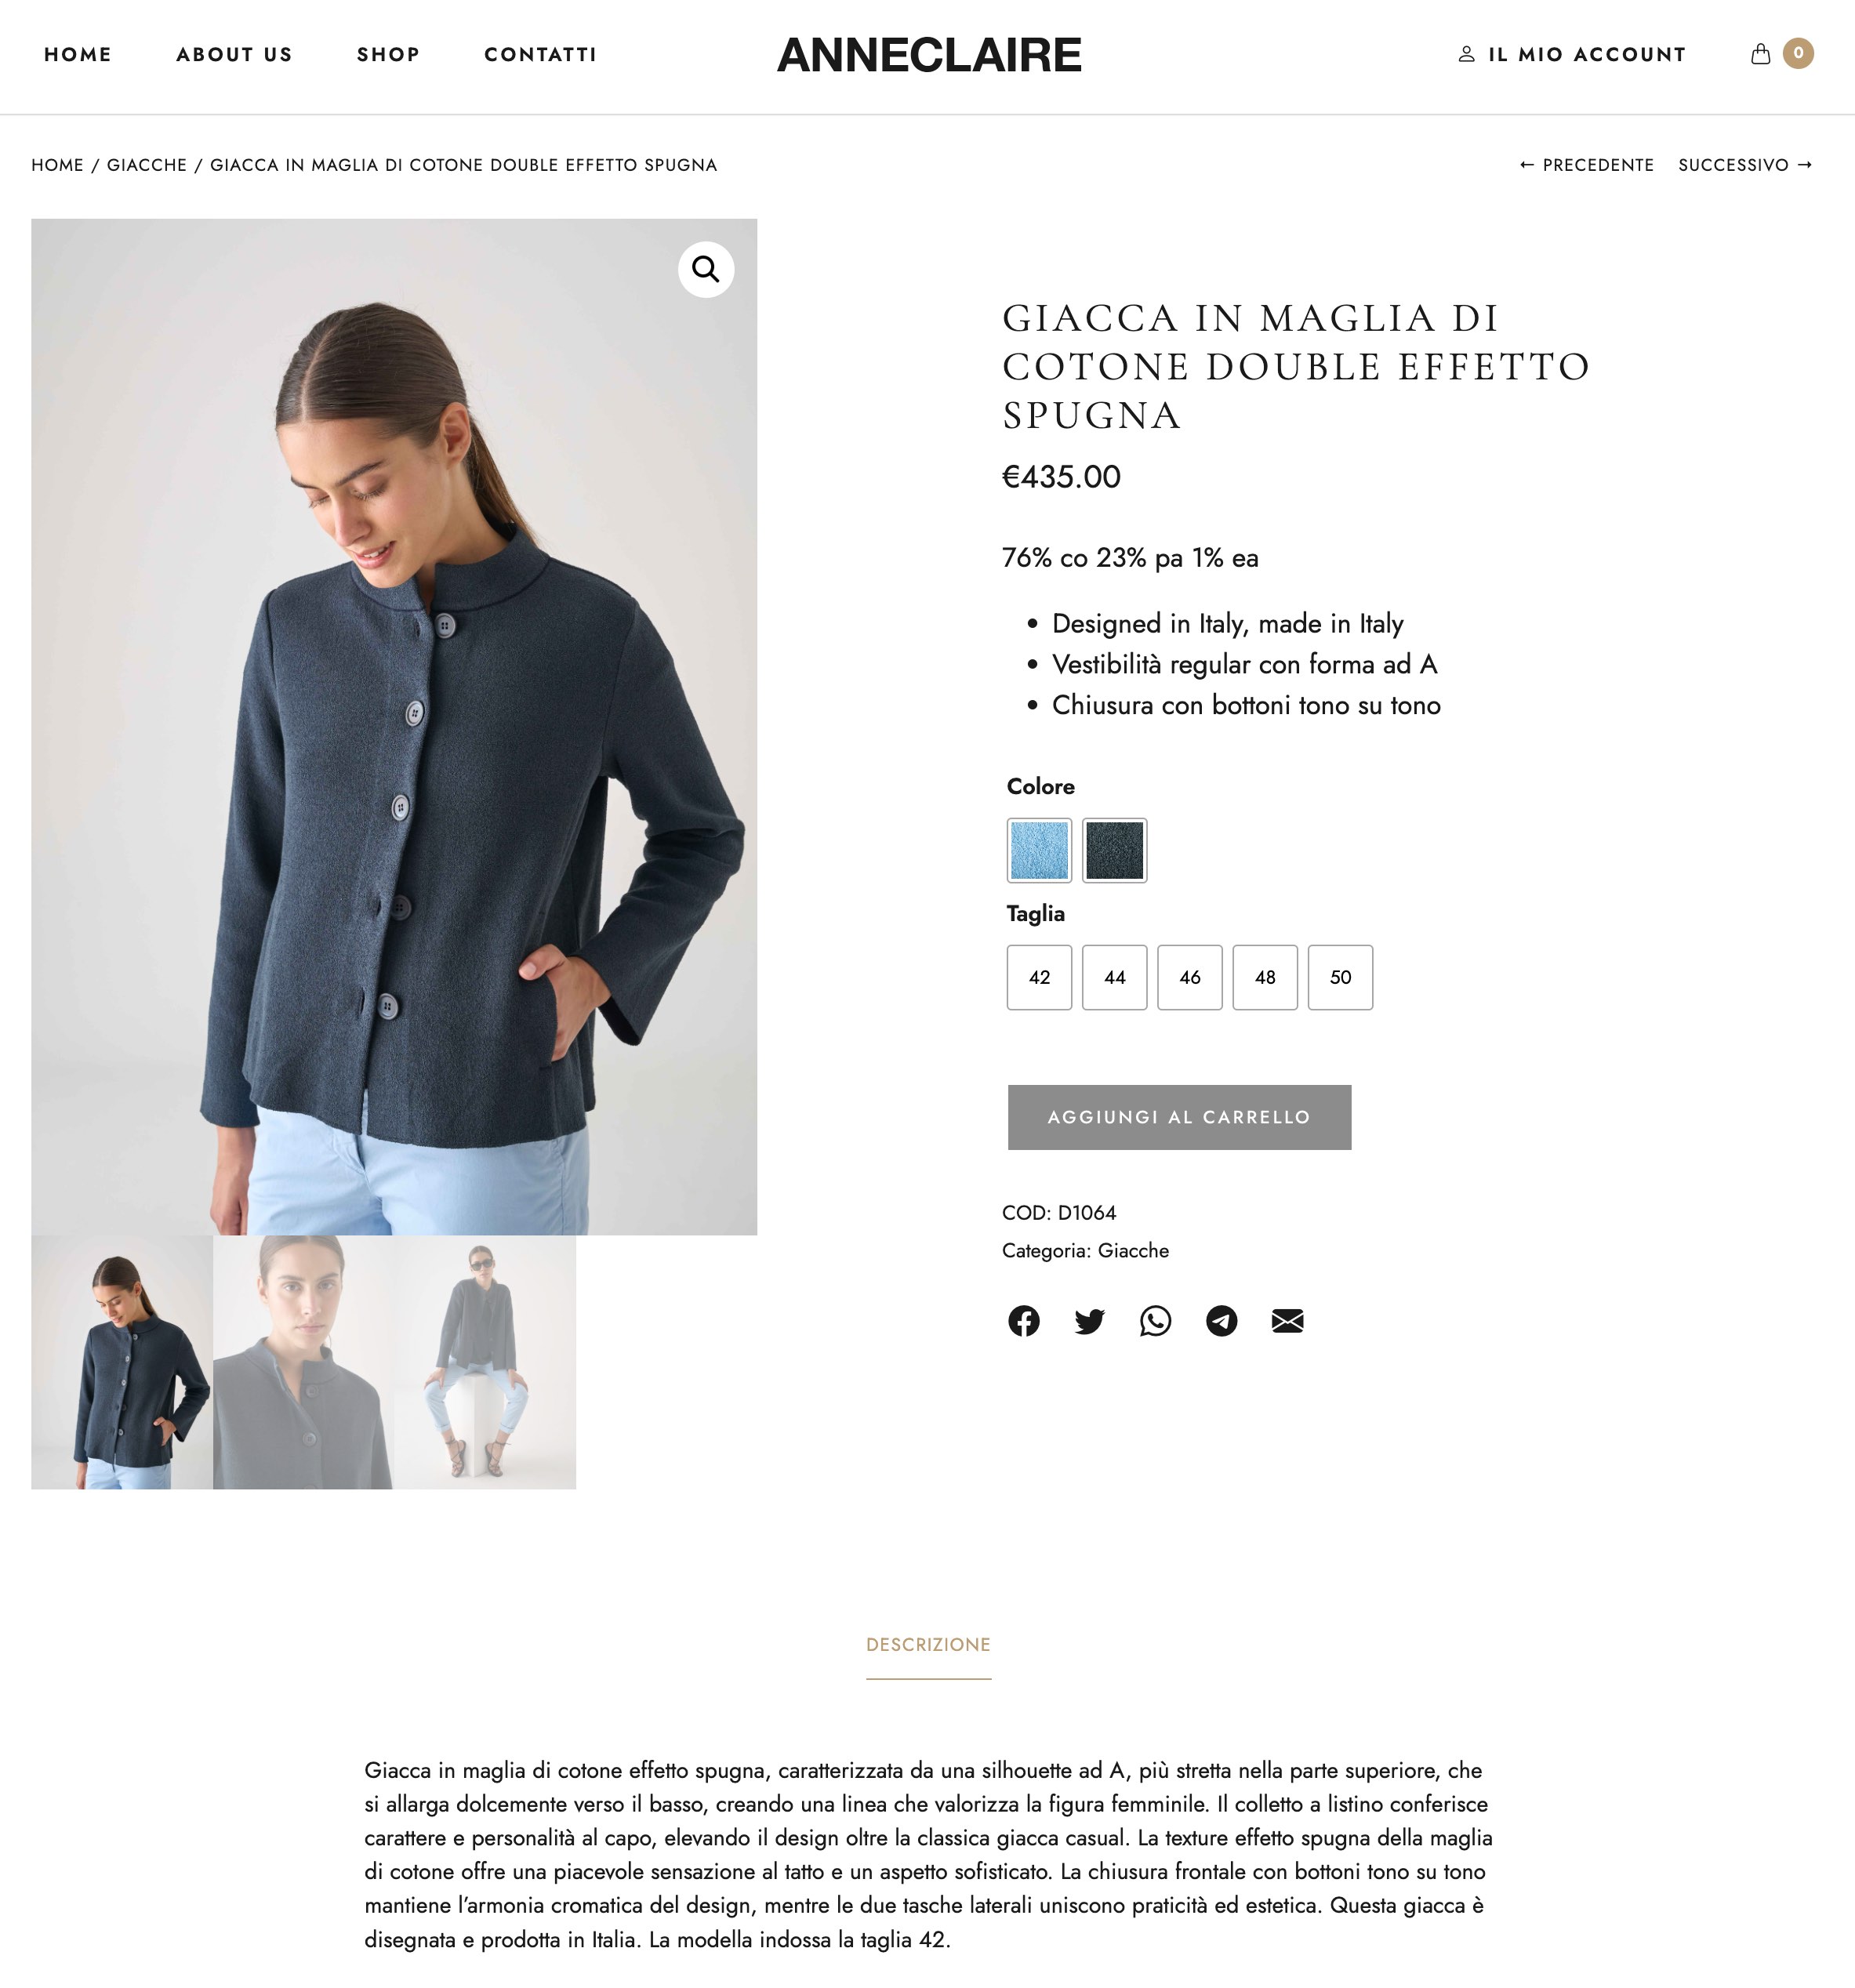Select size 50

tap(1340, 977)
